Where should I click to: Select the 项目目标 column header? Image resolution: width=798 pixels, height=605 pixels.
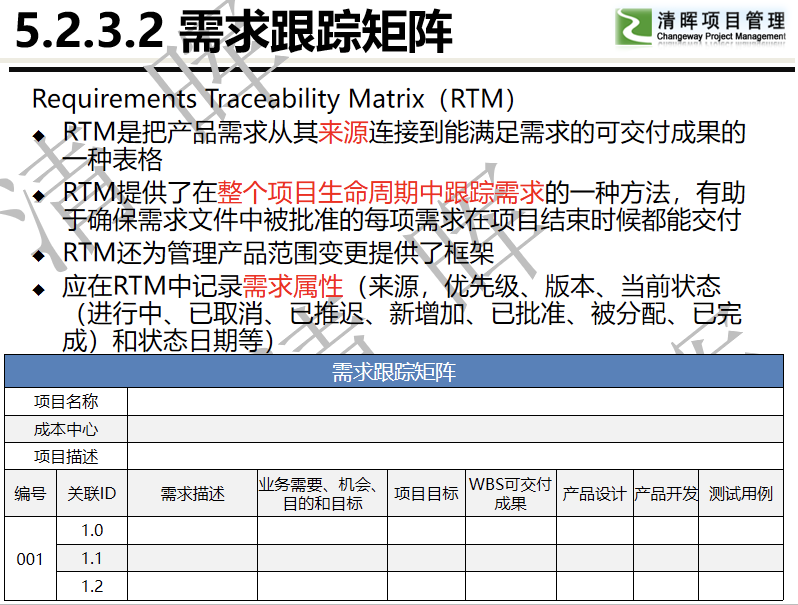[426, 494]
